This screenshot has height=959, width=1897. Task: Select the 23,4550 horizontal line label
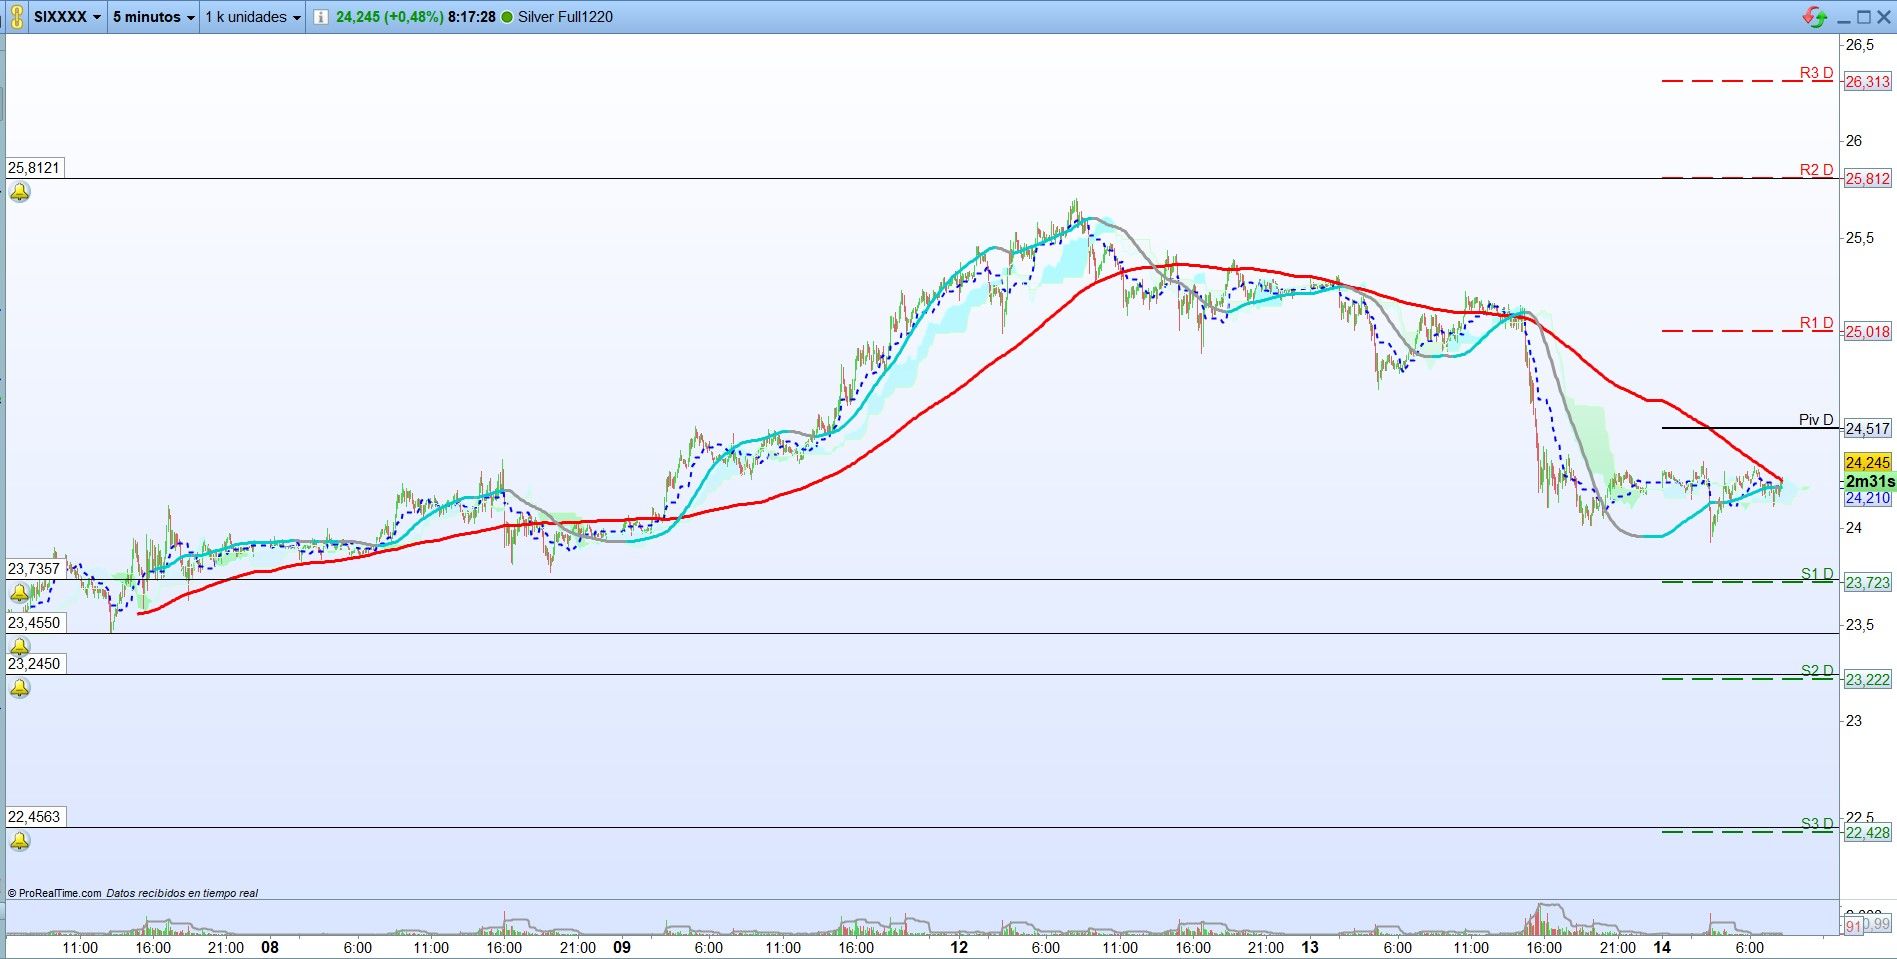pos(34,623)
